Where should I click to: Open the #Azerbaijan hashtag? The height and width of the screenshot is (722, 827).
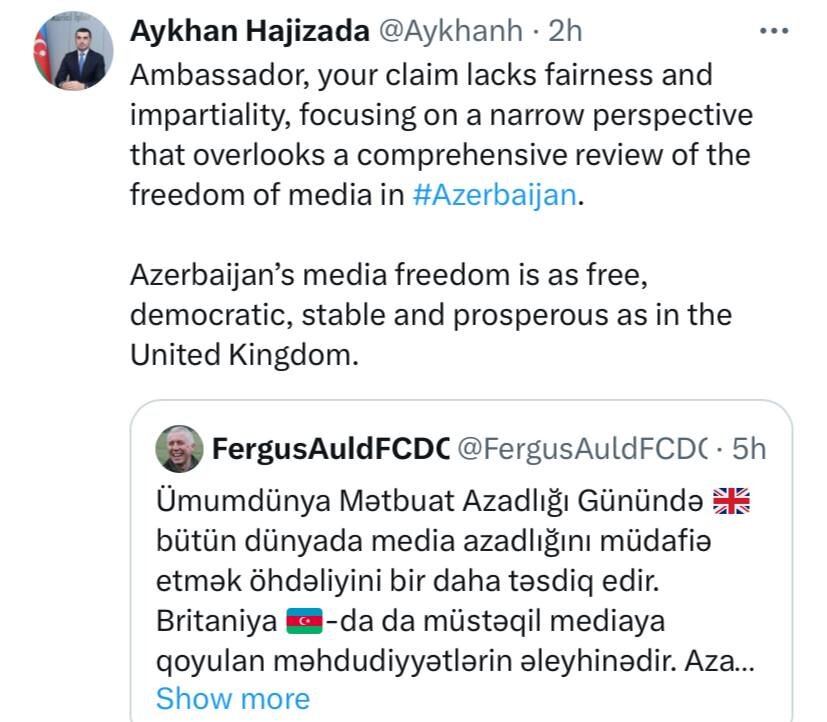(495, 195)
